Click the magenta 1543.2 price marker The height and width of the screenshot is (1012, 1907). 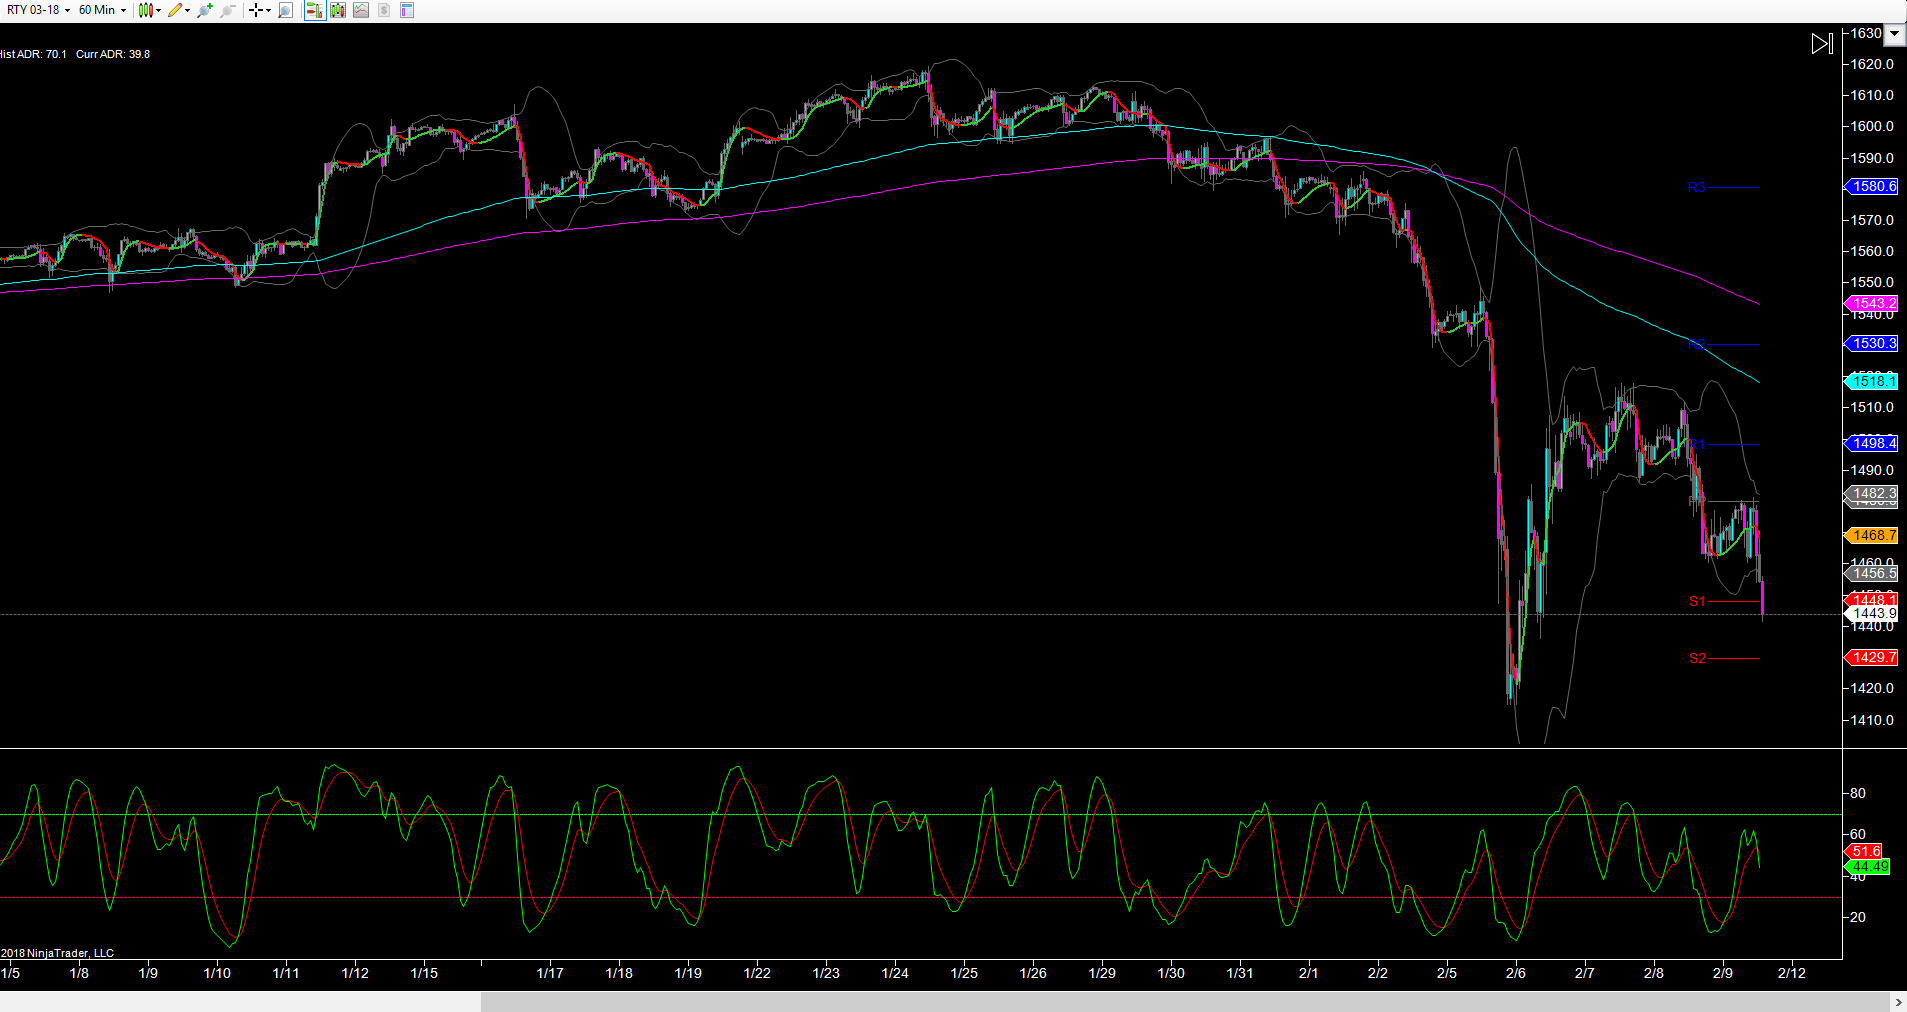point(1870,303)
